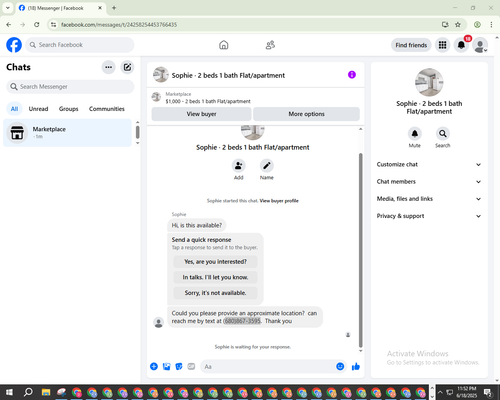Click the Add people icon
This screenshot has height=400, width=500.
238,165
